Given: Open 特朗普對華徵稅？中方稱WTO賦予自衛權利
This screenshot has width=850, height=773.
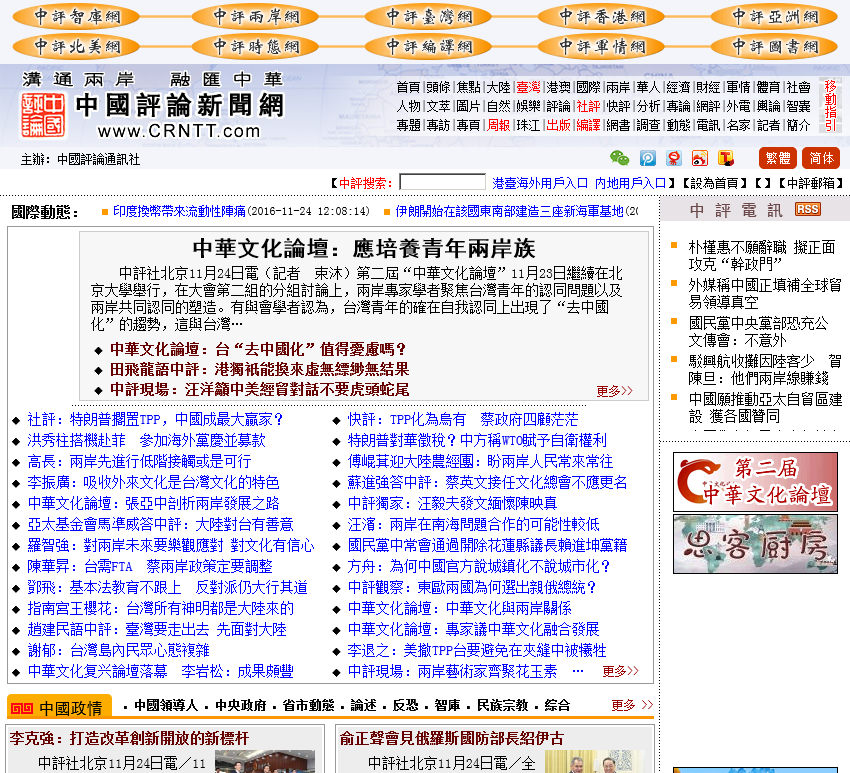Looking at the screenshot, I should [x=477, y=440].
